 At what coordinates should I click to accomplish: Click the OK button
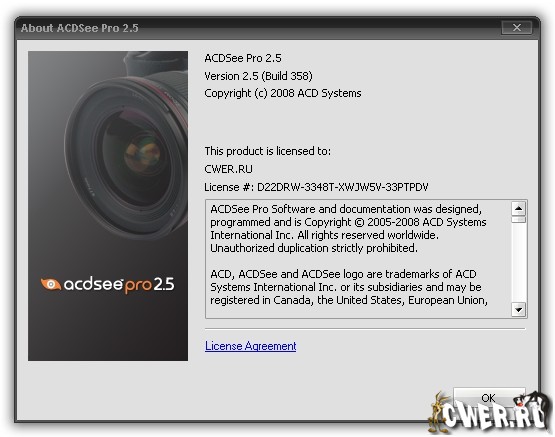click(489, 397)
